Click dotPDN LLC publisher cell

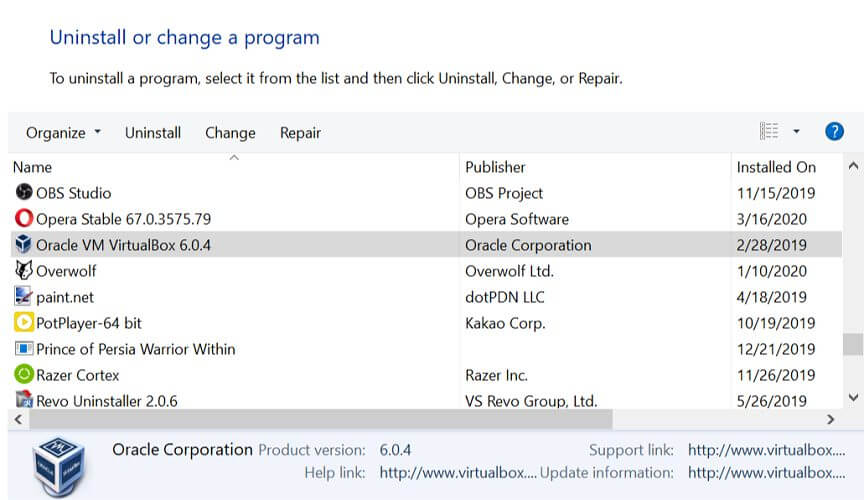(505, 297)
